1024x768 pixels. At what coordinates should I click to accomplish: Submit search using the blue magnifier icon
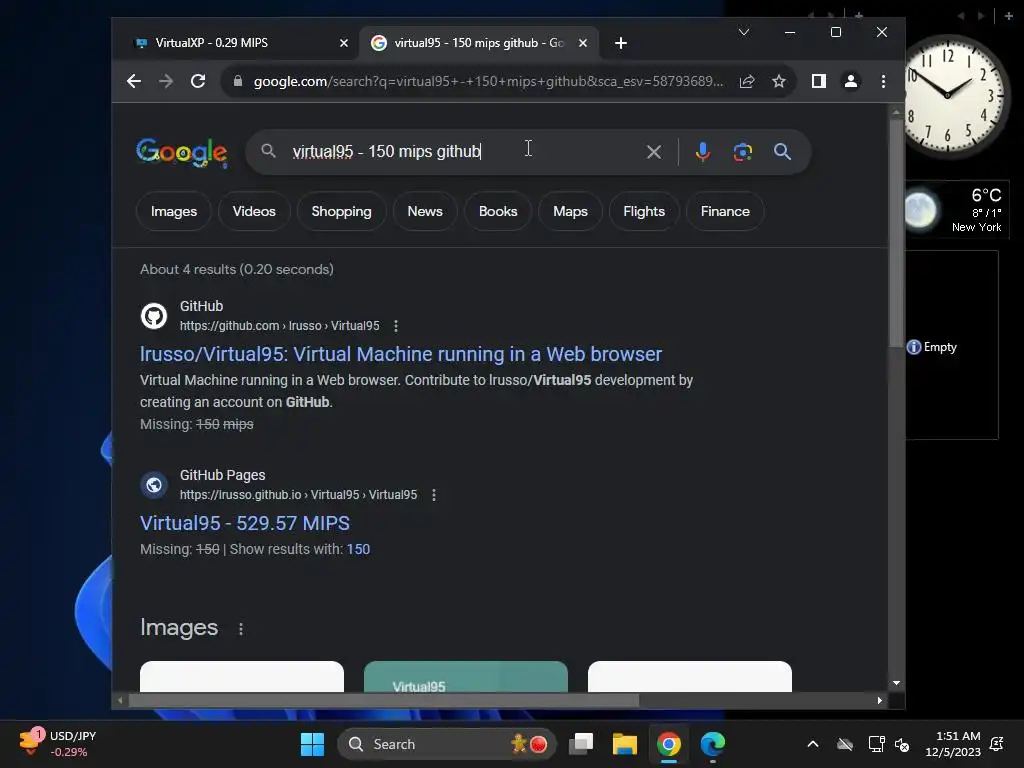(x=782, y=152)
